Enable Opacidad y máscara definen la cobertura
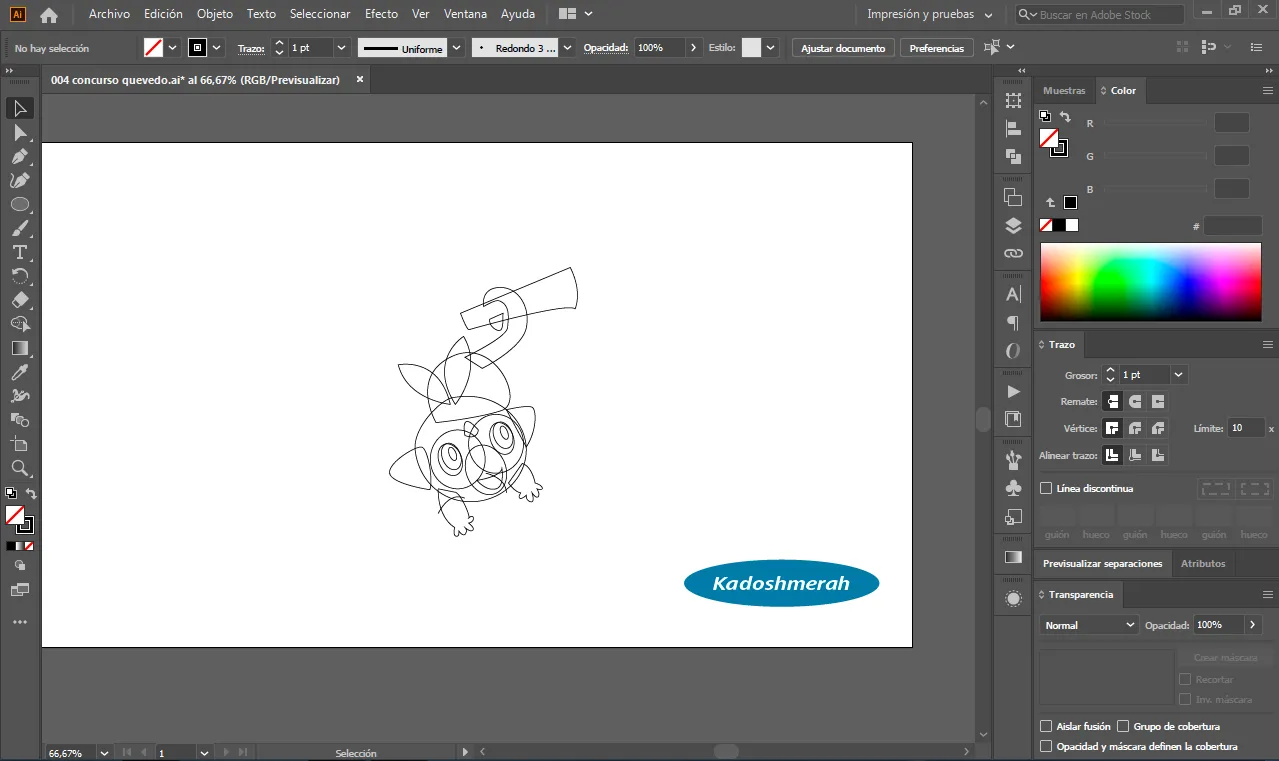The image size is (1279, 761). [x=1046, y=746]
